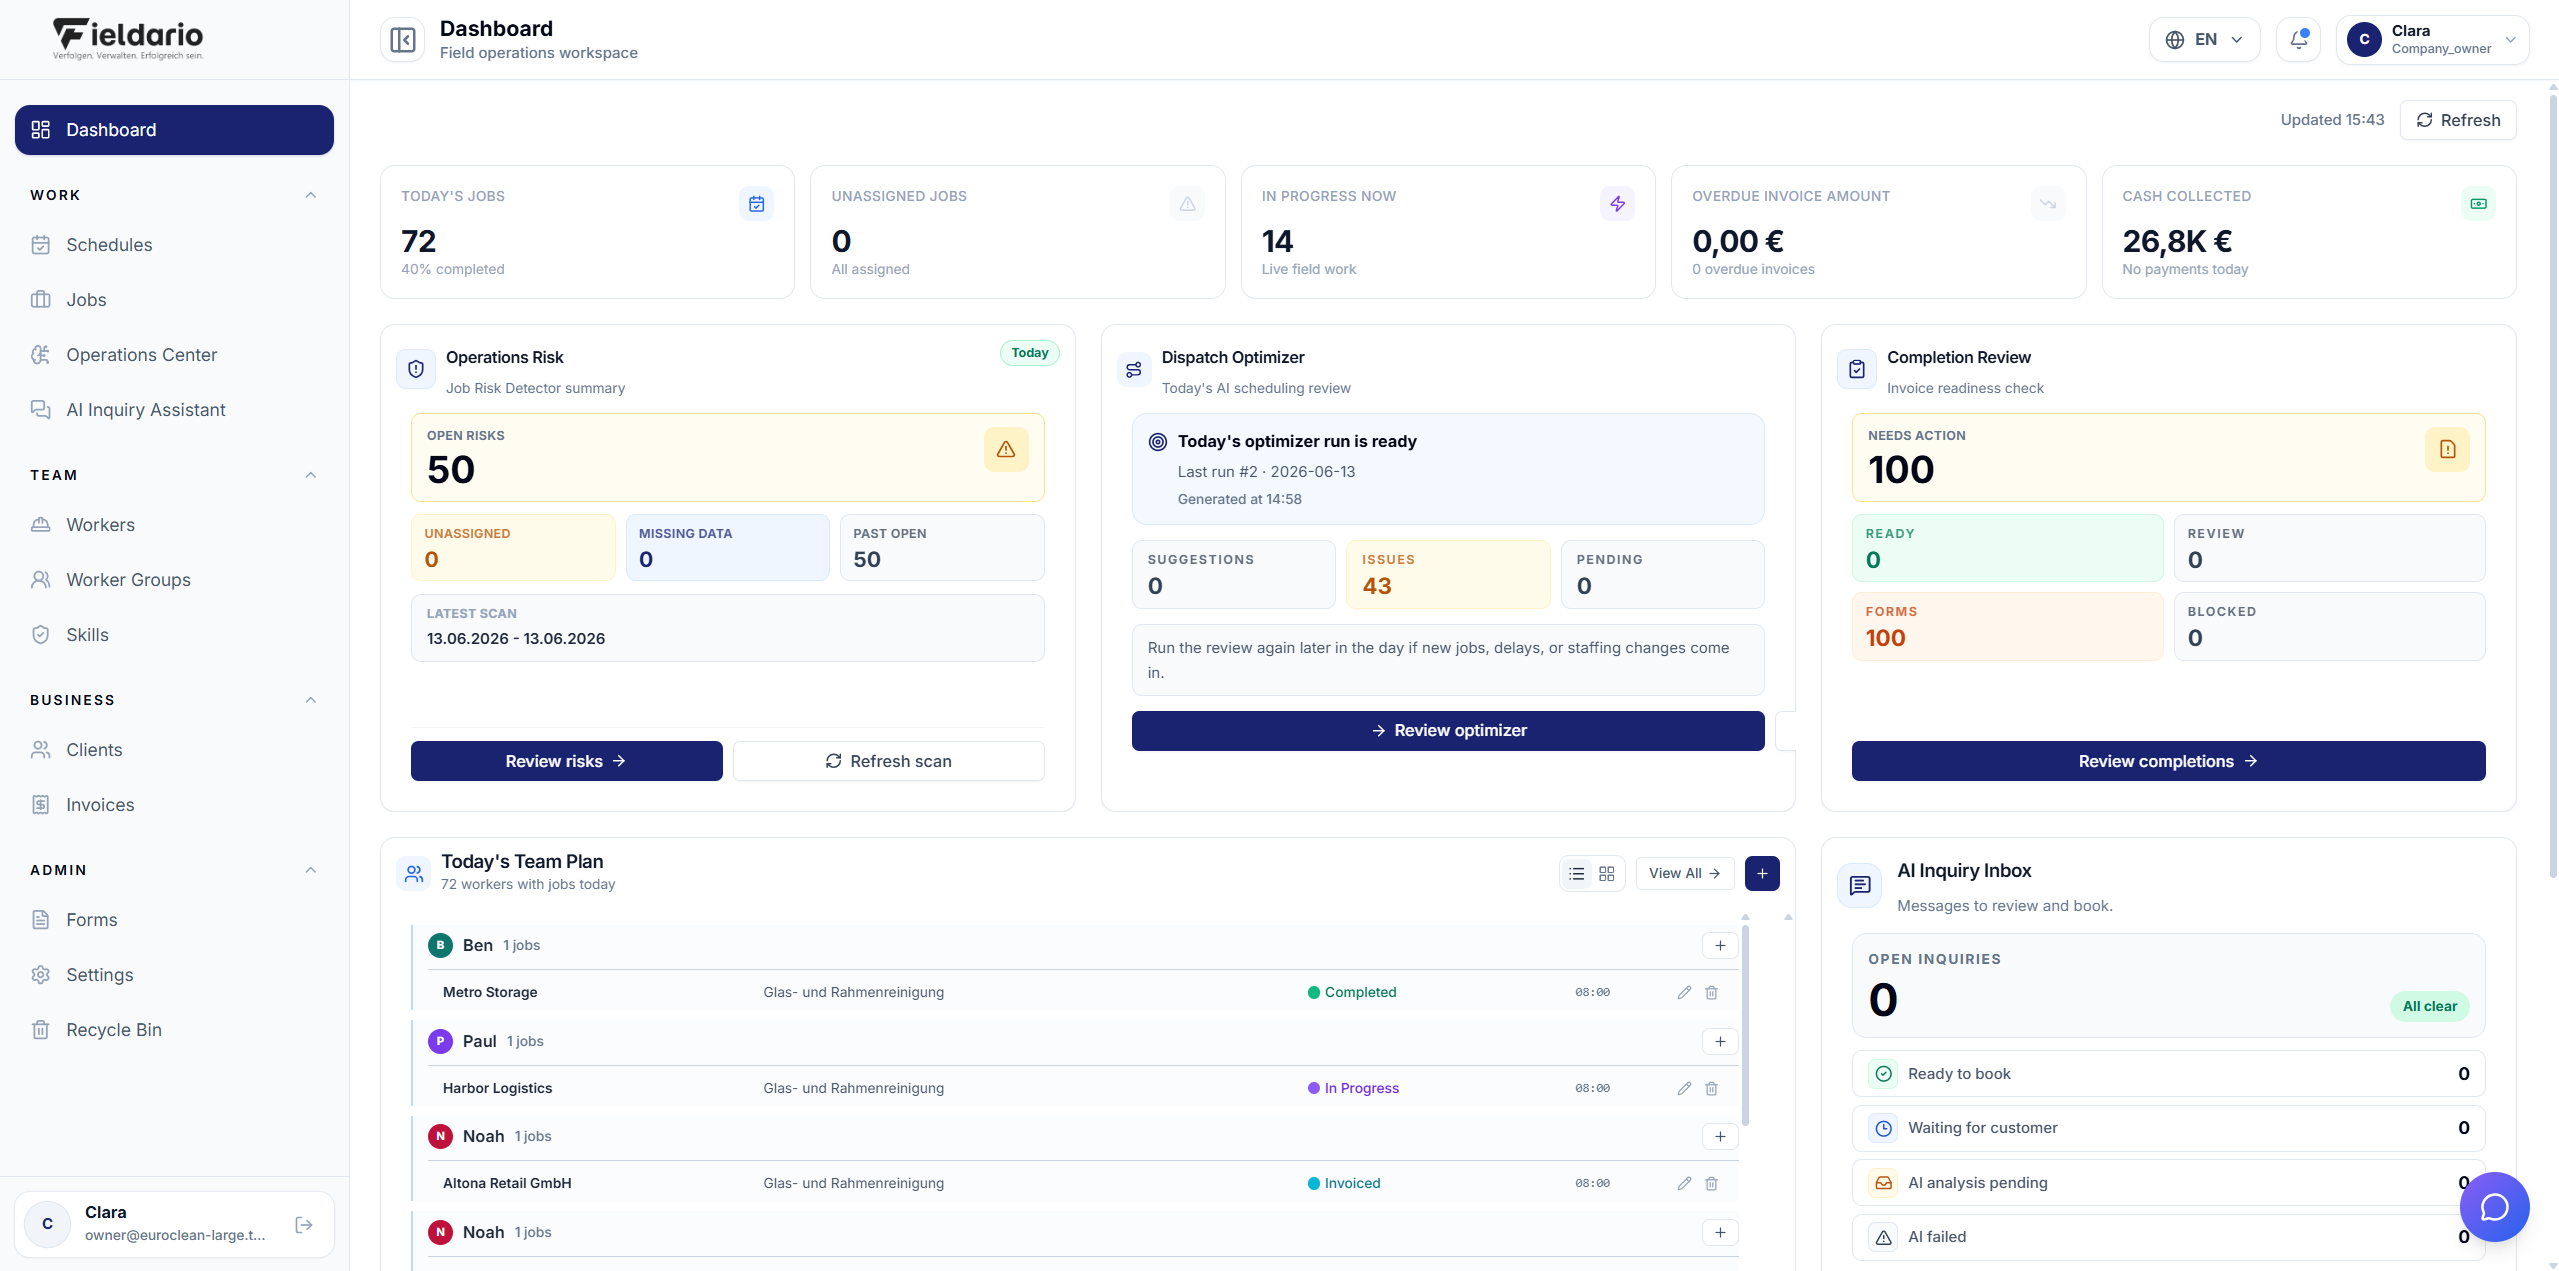
Task: Click the Waiting for customer row
Action: click(2168, 1128)
